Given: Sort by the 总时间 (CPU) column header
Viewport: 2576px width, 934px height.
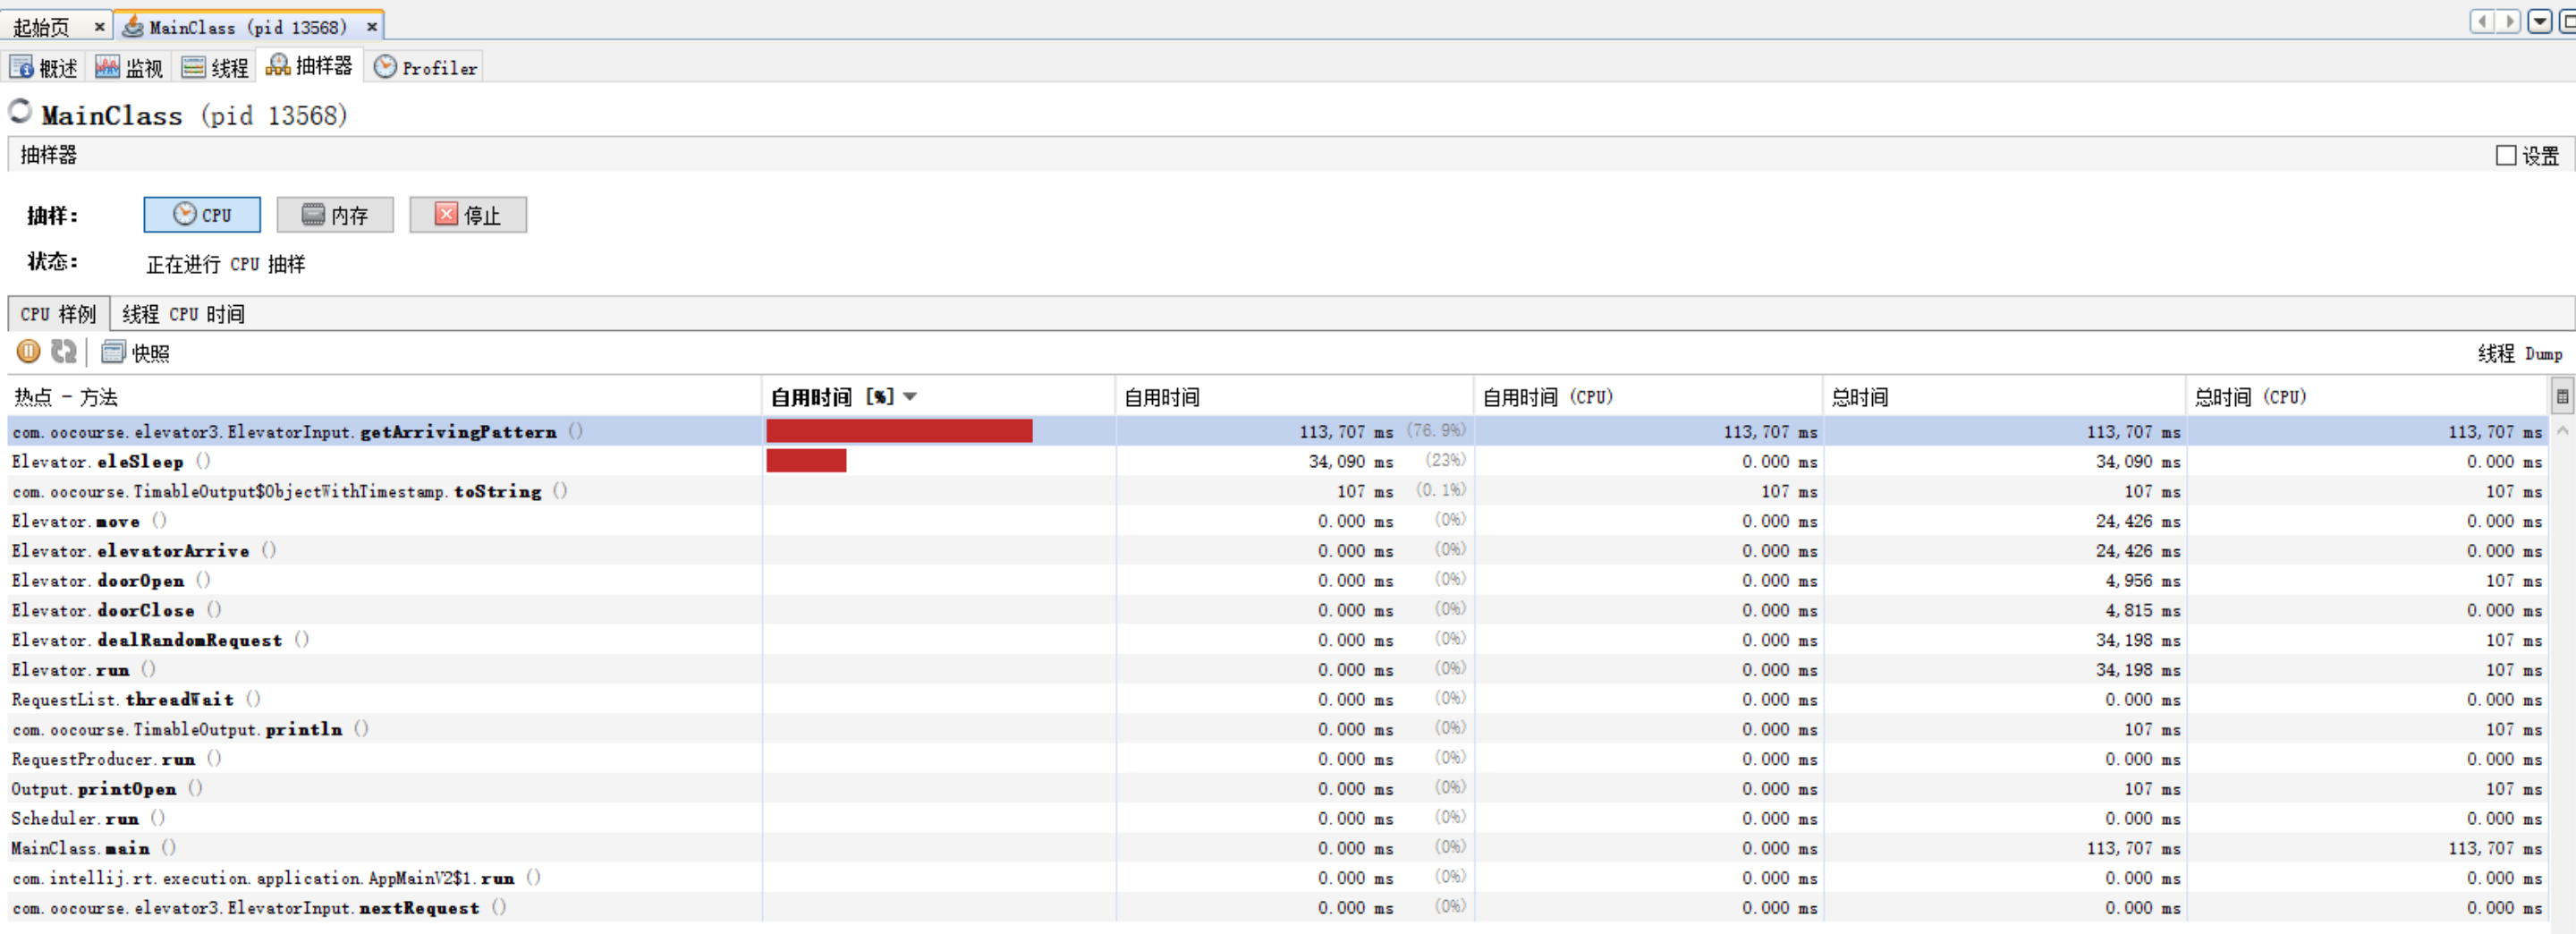Looking at the screenshot, I should coord(2367,397).
